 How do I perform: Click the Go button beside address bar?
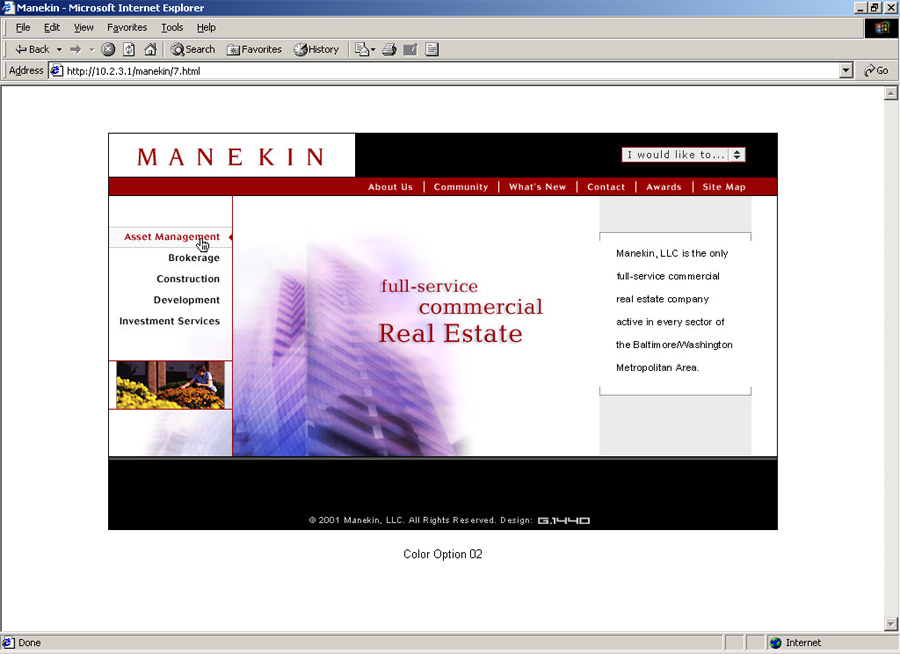[876, 71]
